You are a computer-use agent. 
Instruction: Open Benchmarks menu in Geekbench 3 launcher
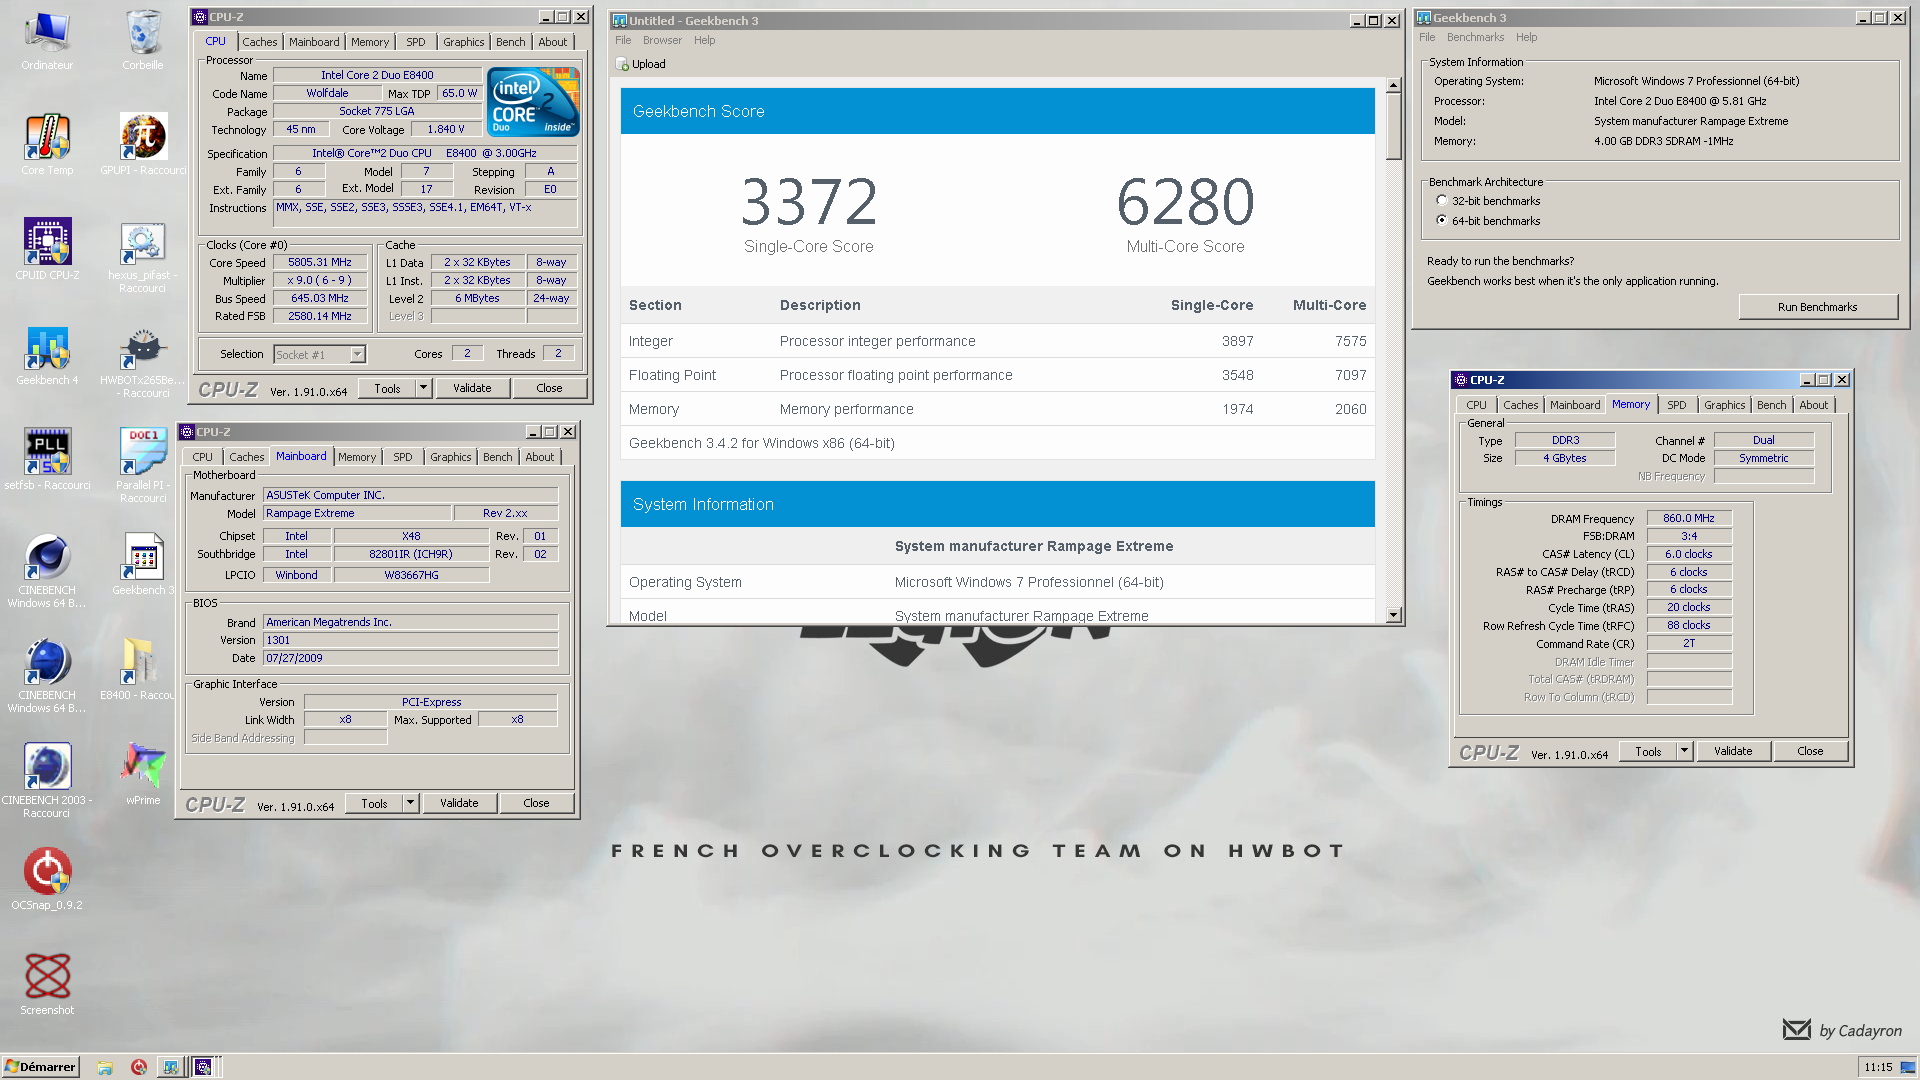[x=1475, y=37]
